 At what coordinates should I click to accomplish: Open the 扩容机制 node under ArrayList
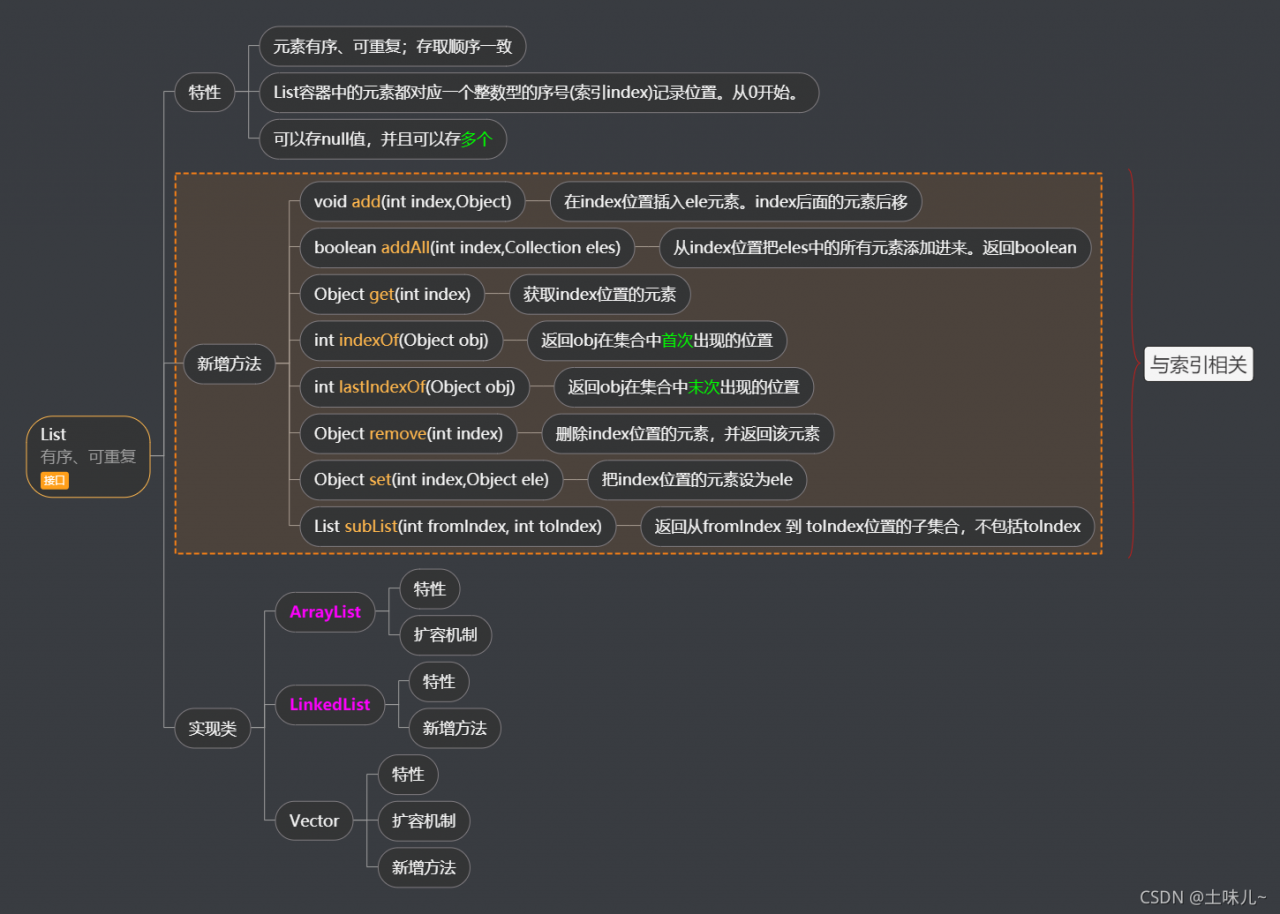point(445,634)
